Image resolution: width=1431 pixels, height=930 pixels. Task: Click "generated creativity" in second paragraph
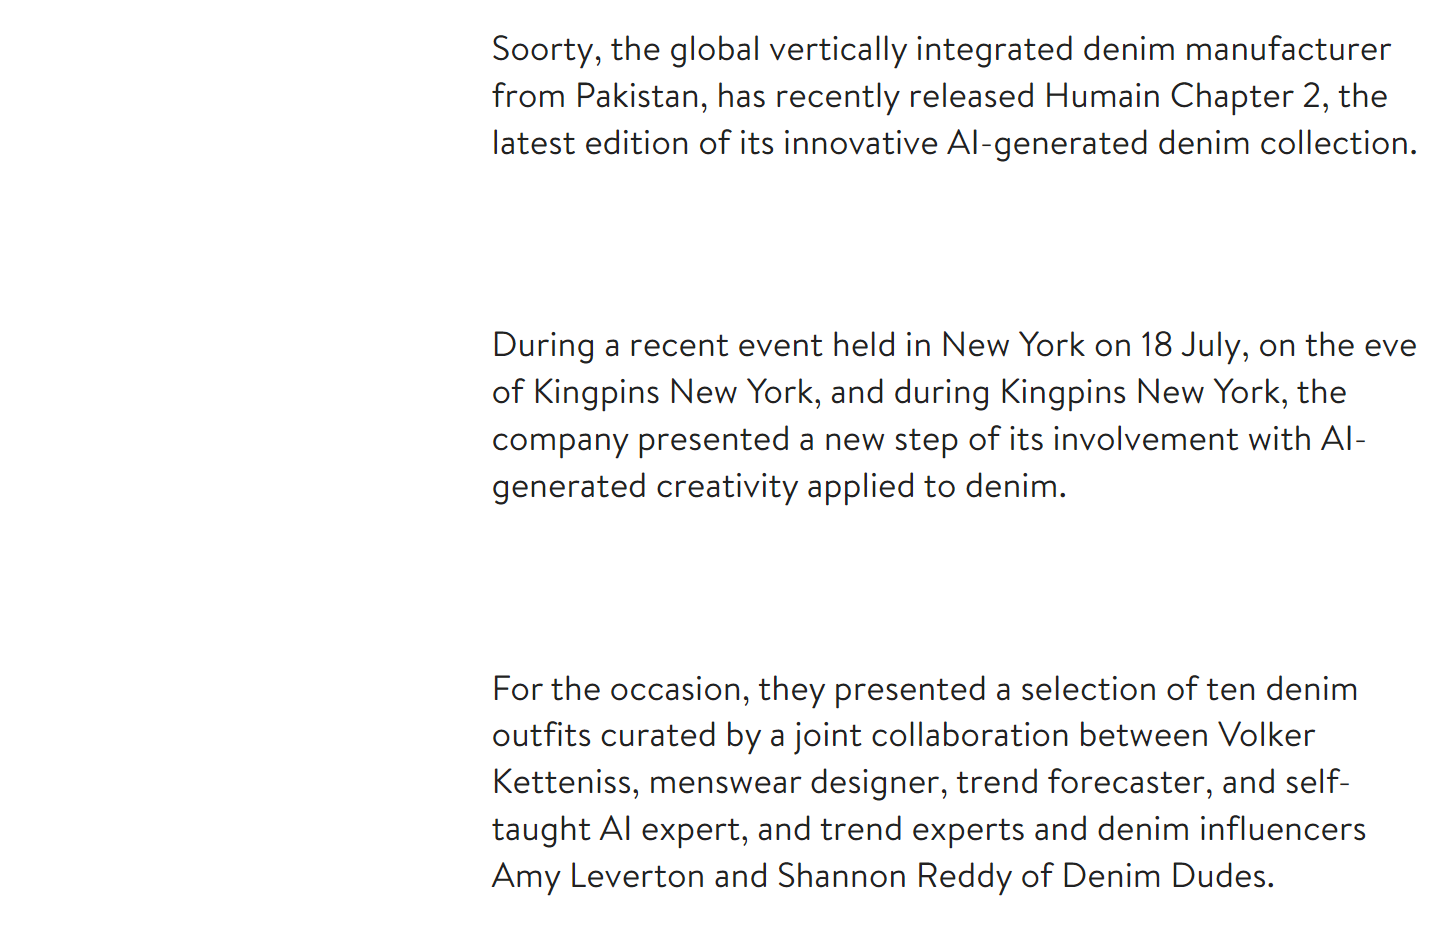point(644,486)
